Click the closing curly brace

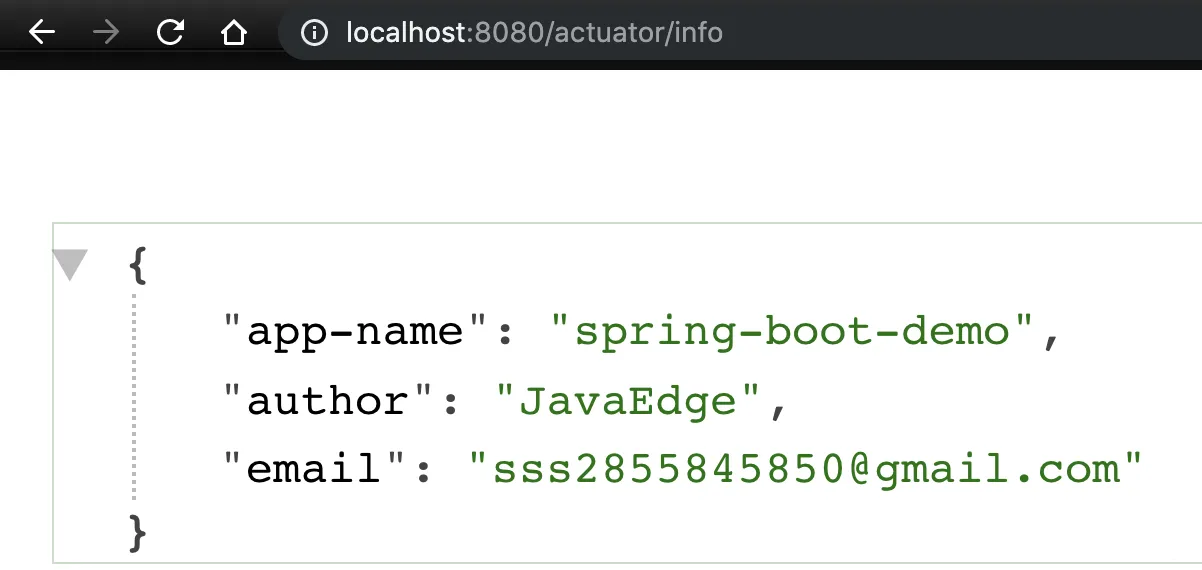click(139, 532)
